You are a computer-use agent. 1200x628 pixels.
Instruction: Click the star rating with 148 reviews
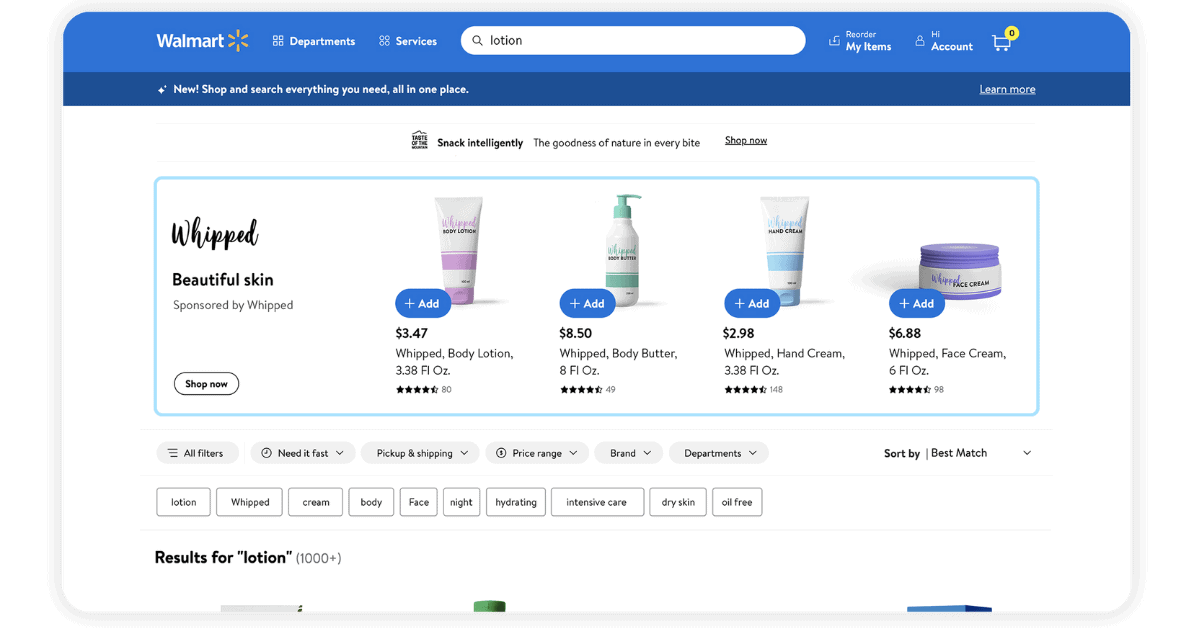point(753,390)
